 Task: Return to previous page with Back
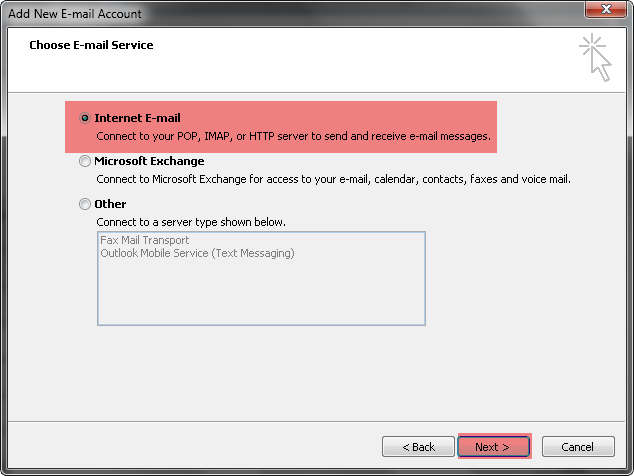(418, 446)
